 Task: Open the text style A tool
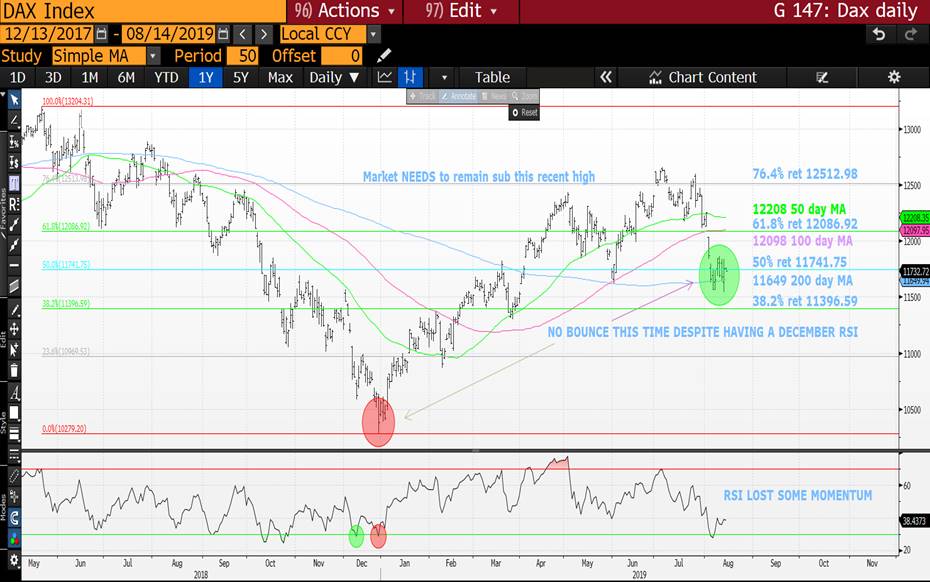14,393
